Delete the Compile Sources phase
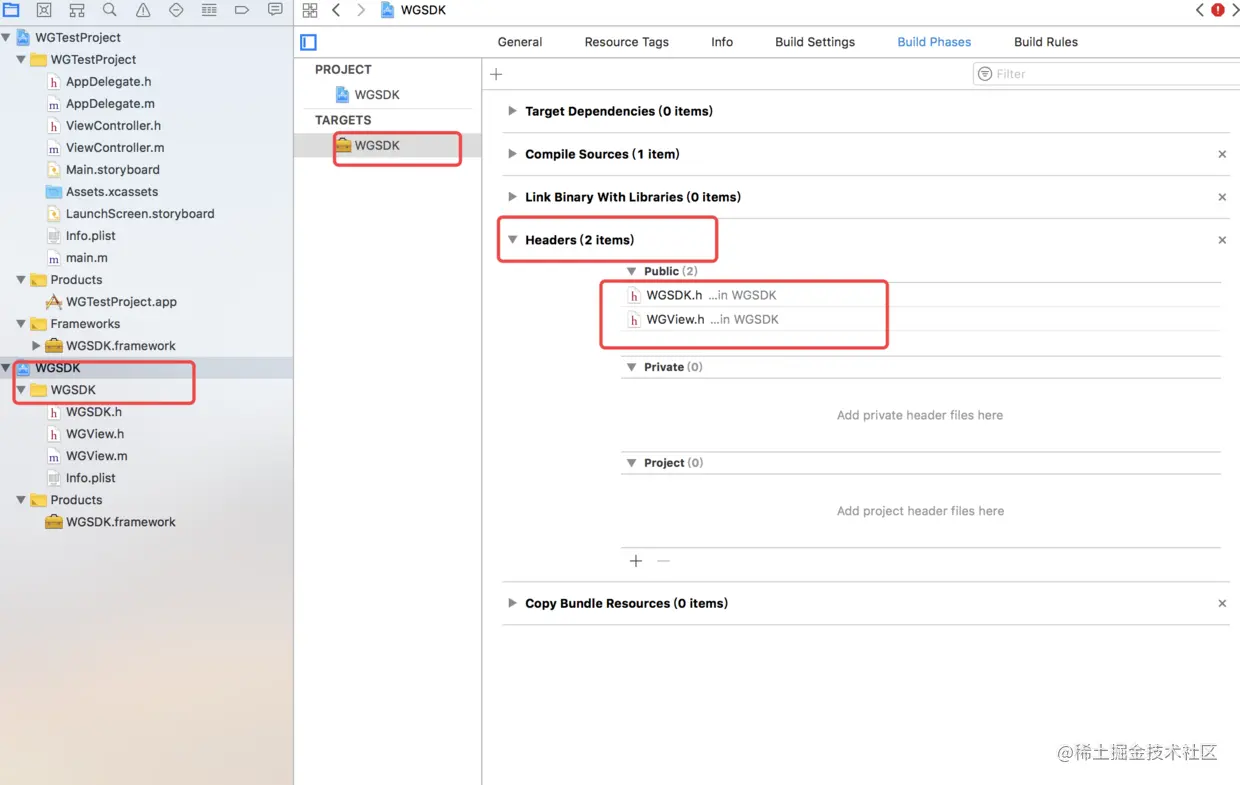This screenshot has width=1240, height=785. coord(1222,154)
